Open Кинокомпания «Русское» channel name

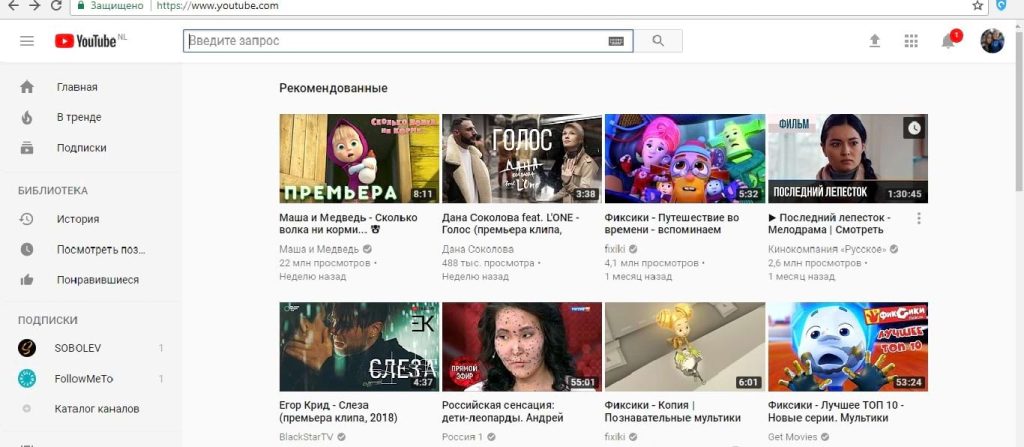coord(827,249)
